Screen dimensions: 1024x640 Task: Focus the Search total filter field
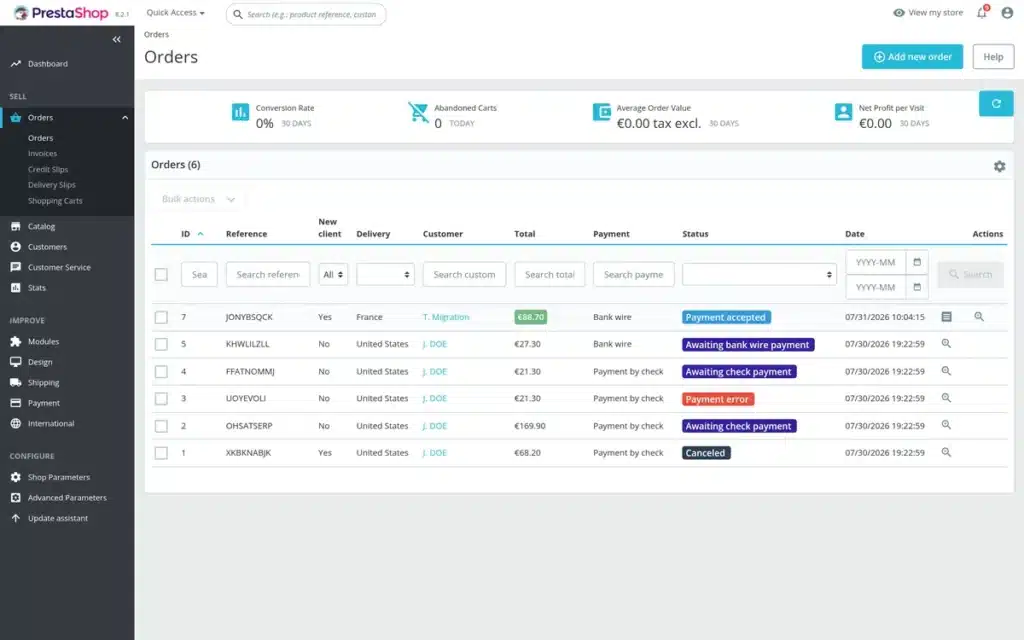click(x=550, y=274)
